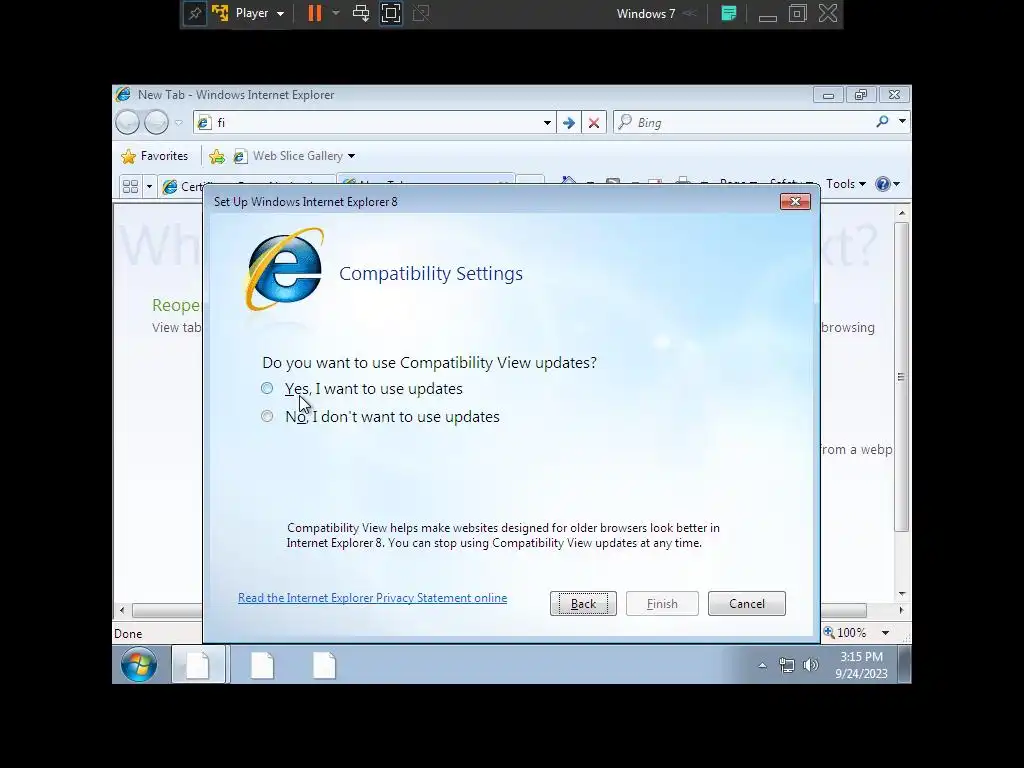This screenshot has width=1024, height=768.
Task: Click the Help question mark icon
Action: point(882,184)
